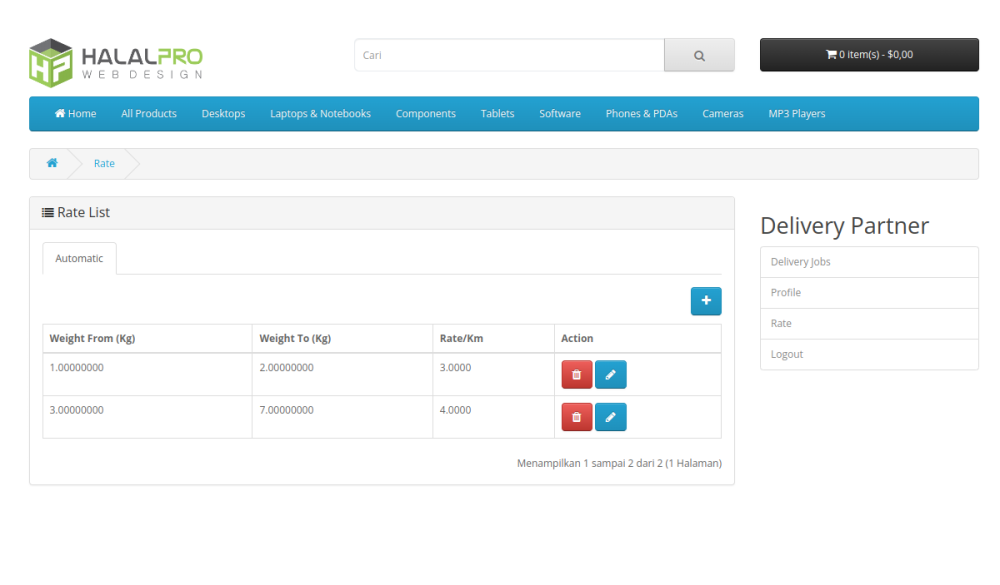Open All Products menu item

149,114
